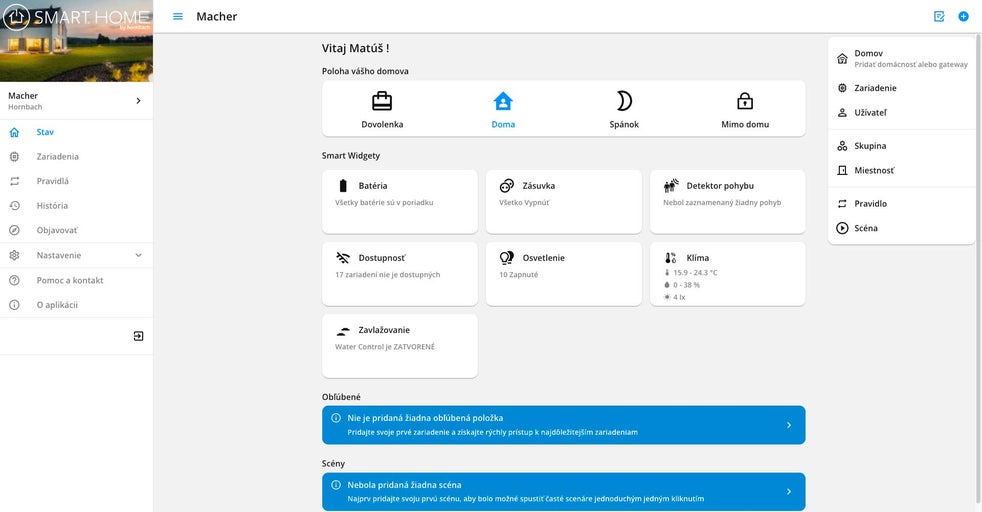Click the blue plus add icon
Screen dimensions: 982x512
click(963, 16)
